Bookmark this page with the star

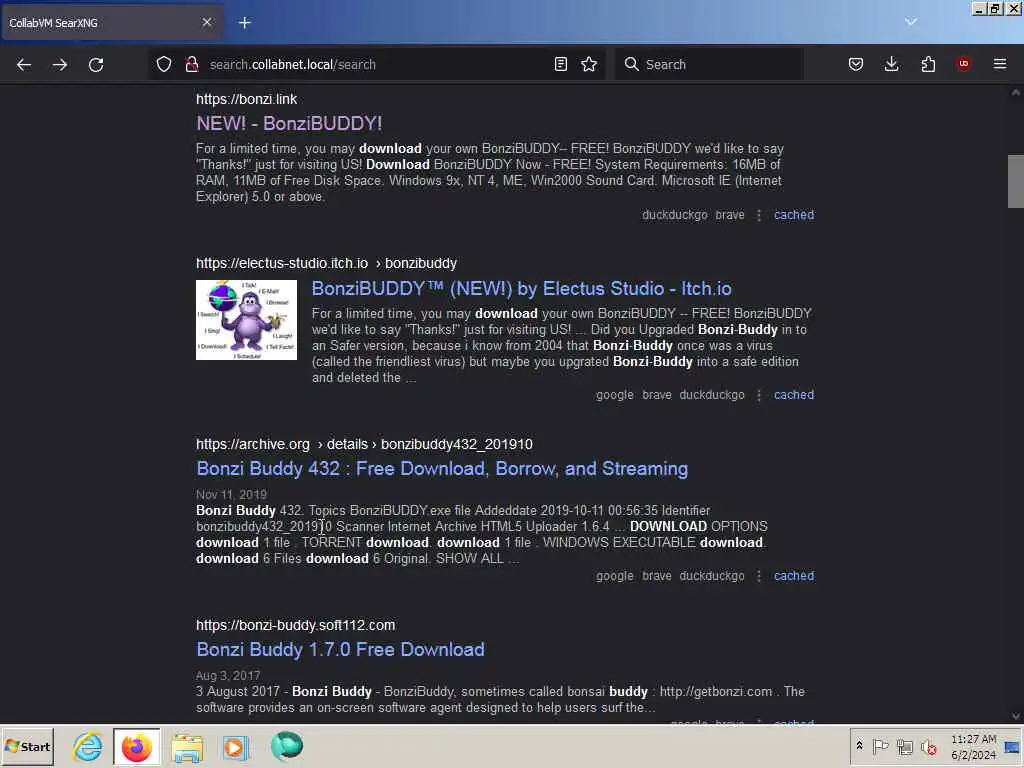(x=589, y=64)
